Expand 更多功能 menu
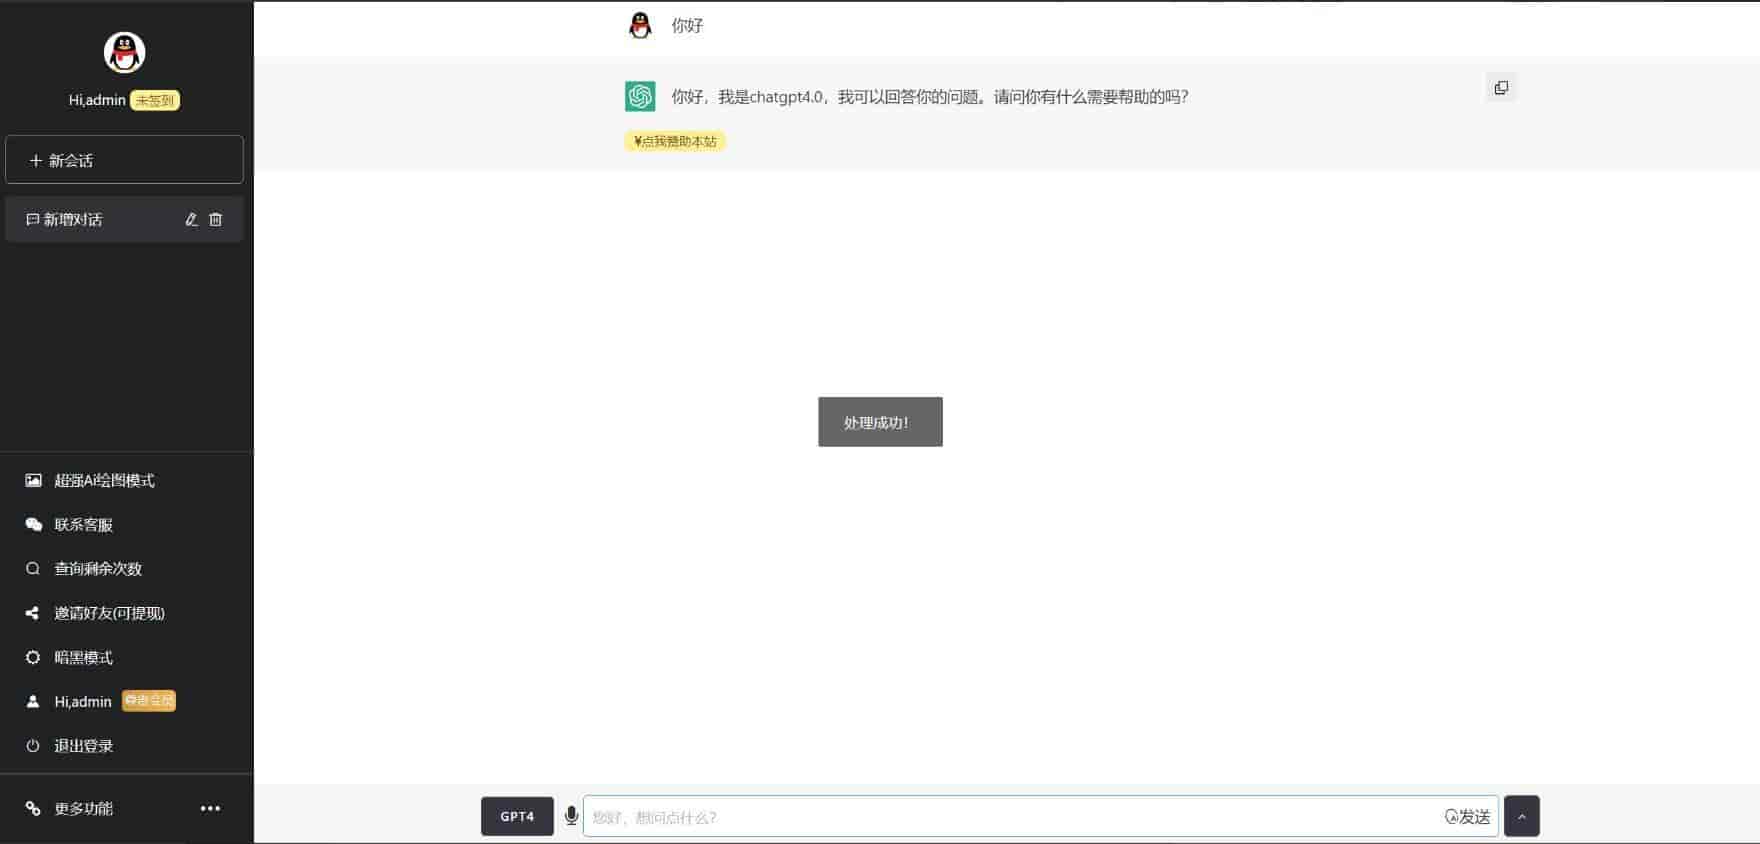The height and width of the screenshot is (844, 1760). (x=83, y=808)
